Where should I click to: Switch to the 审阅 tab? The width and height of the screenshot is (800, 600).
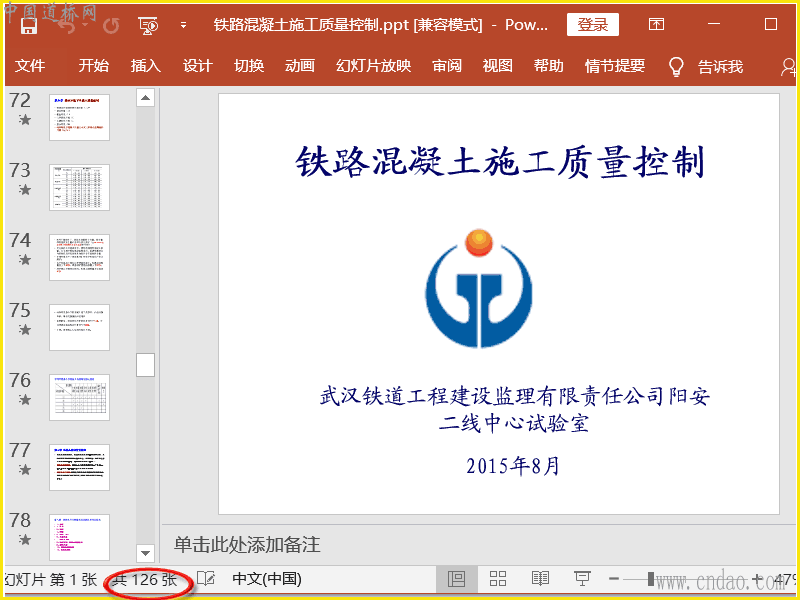tap(446, 65)
